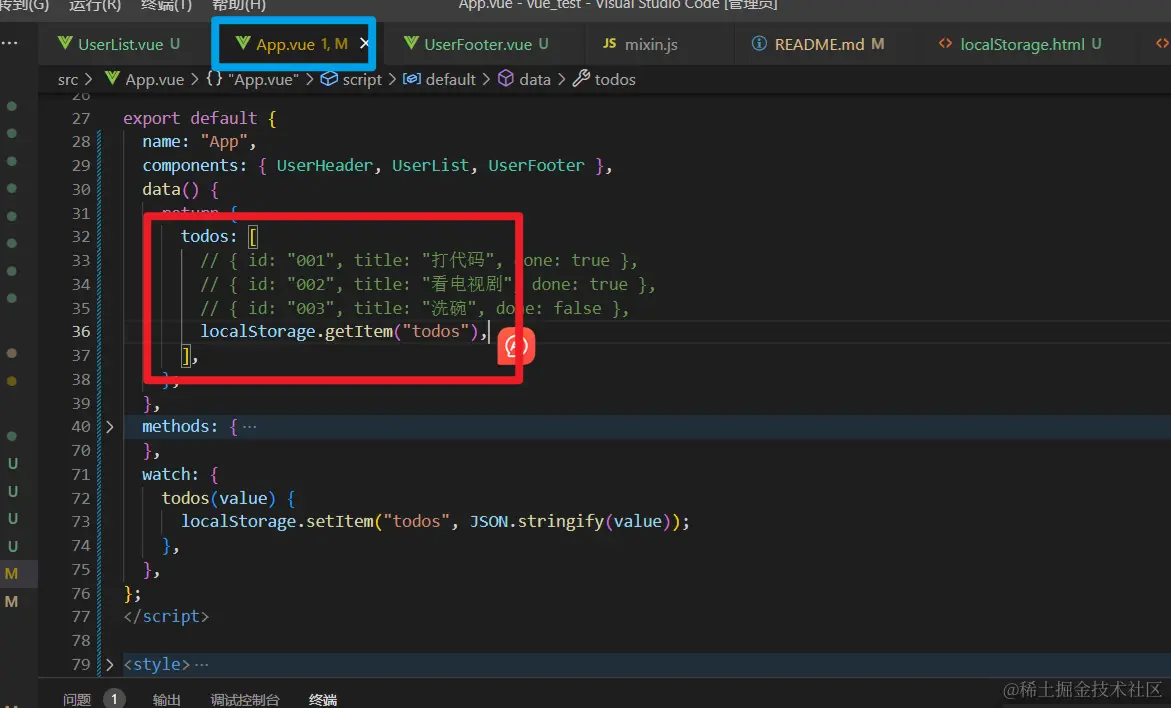The image size is (1171, 708).
Task: Click UserHeader in components line
Action: (x=324, y=165)
